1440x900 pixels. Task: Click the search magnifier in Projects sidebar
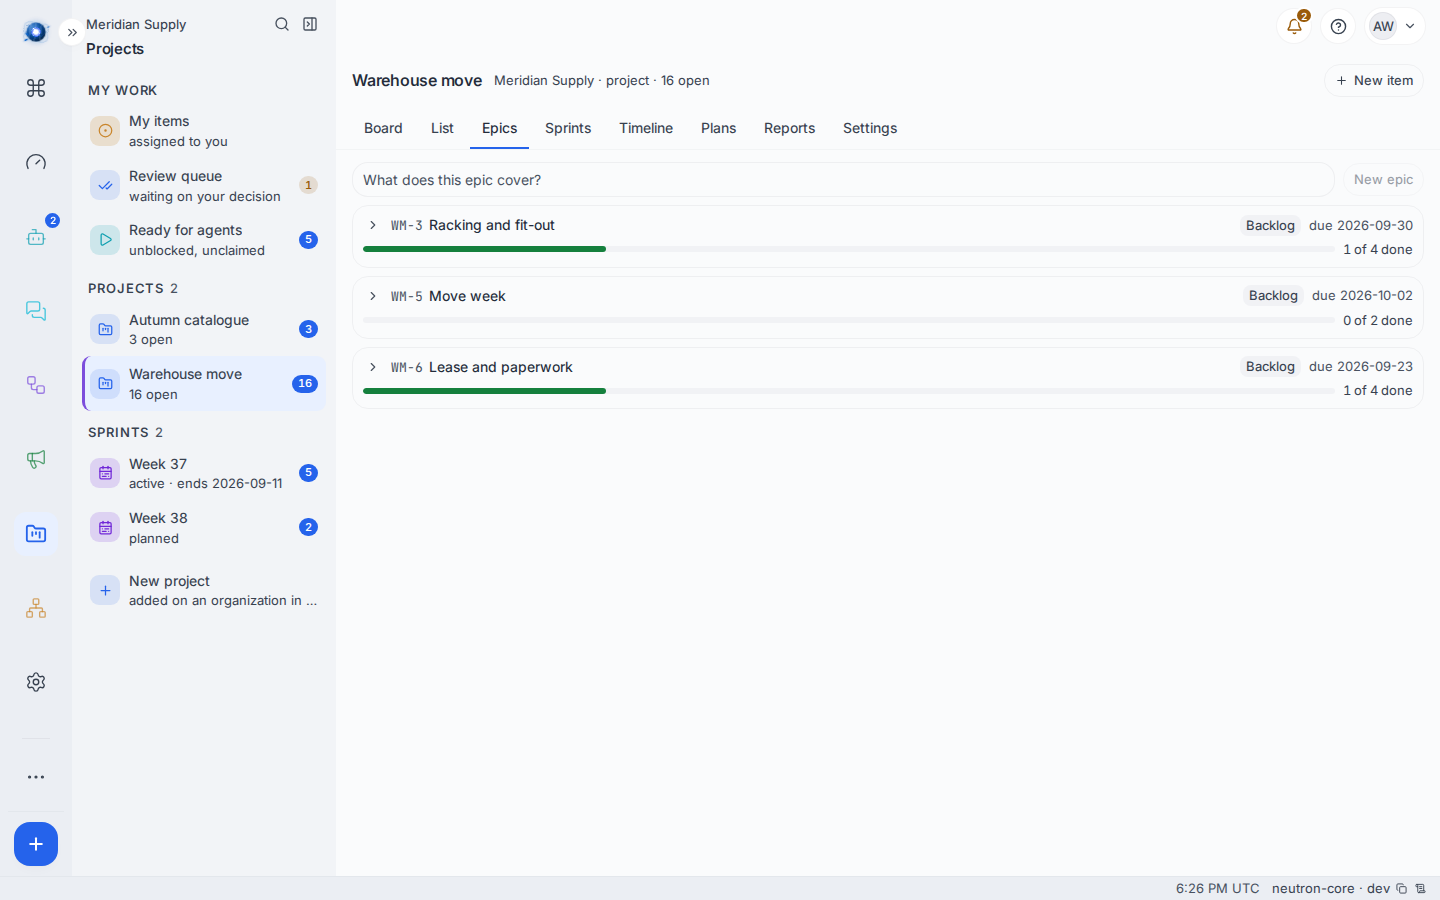[282, 24]
